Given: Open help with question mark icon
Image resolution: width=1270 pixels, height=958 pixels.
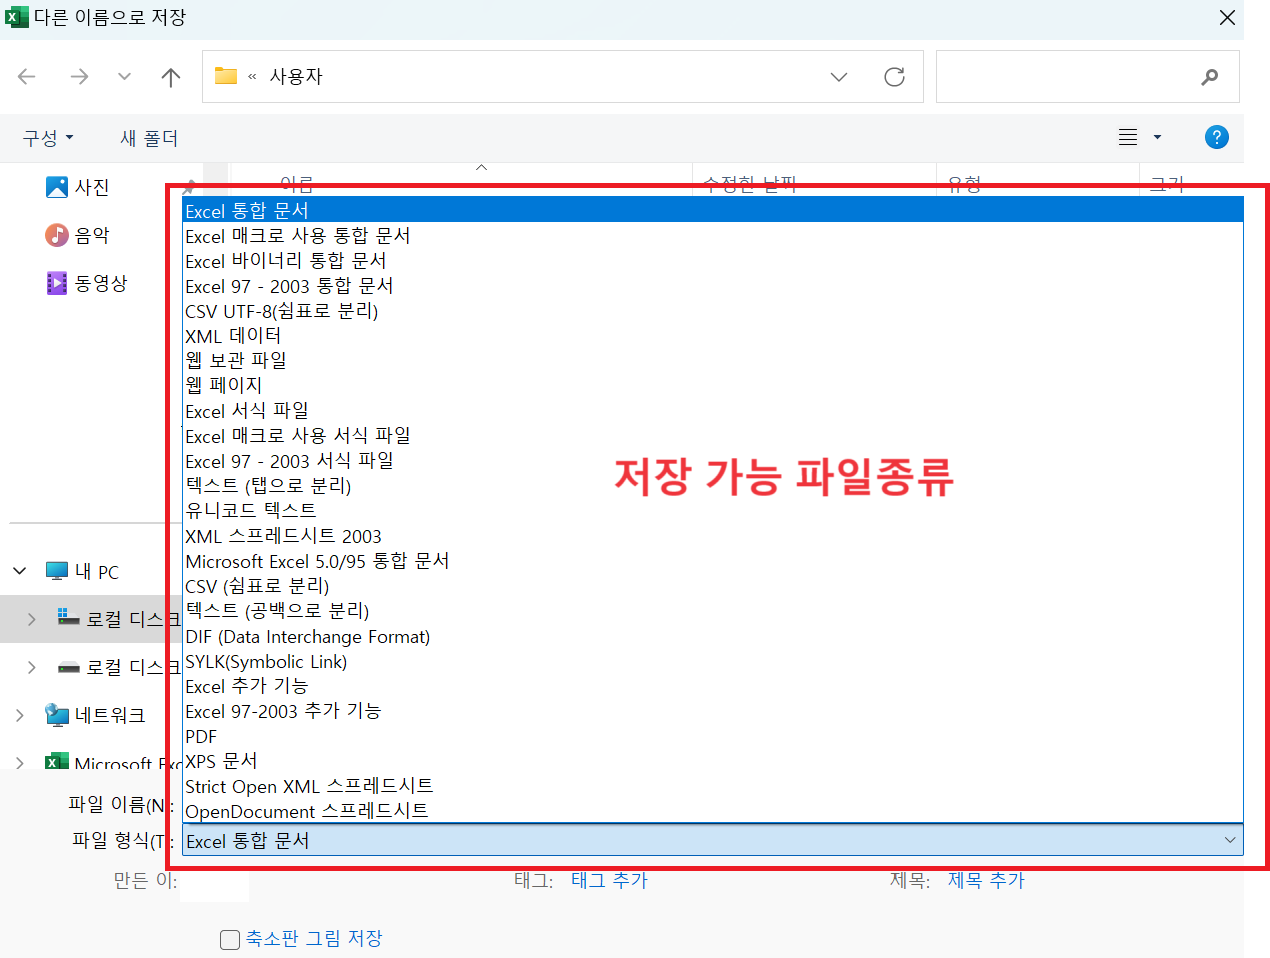Looking at the screenshot, I should click(x=1216, y=137).
